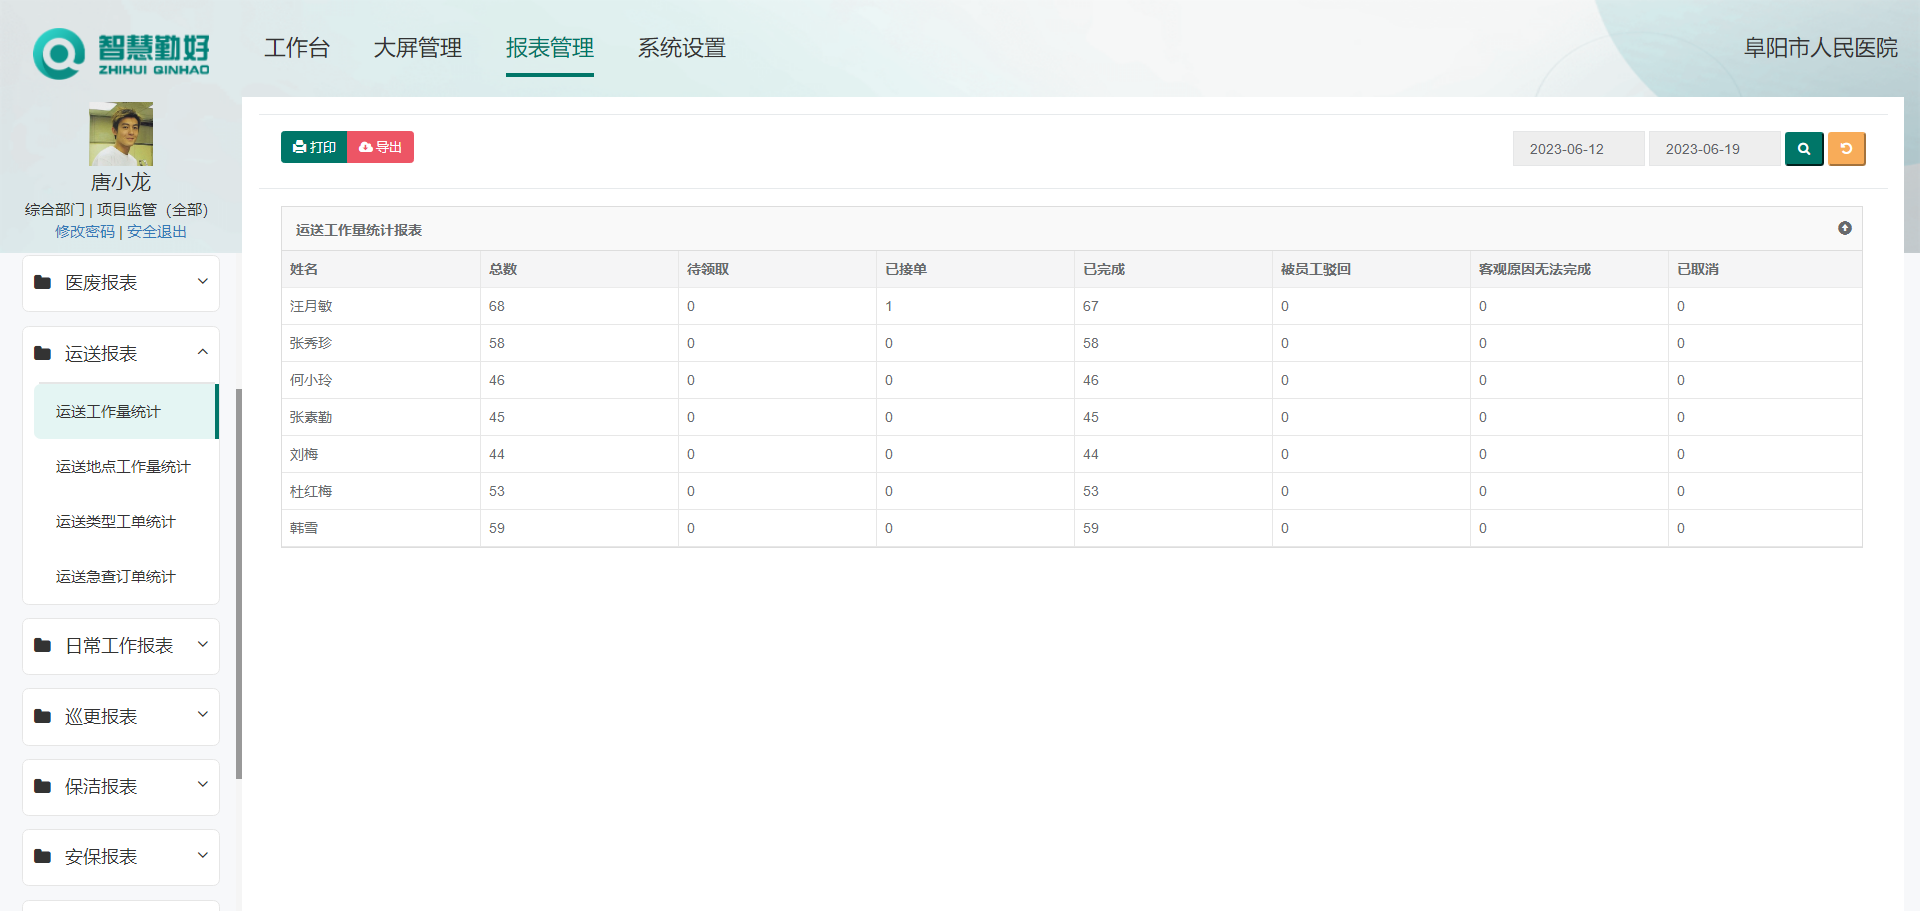Click the 日常工作报表 folder icon
This screenshot has height=911, width=1920.
(x=42, y=645)
